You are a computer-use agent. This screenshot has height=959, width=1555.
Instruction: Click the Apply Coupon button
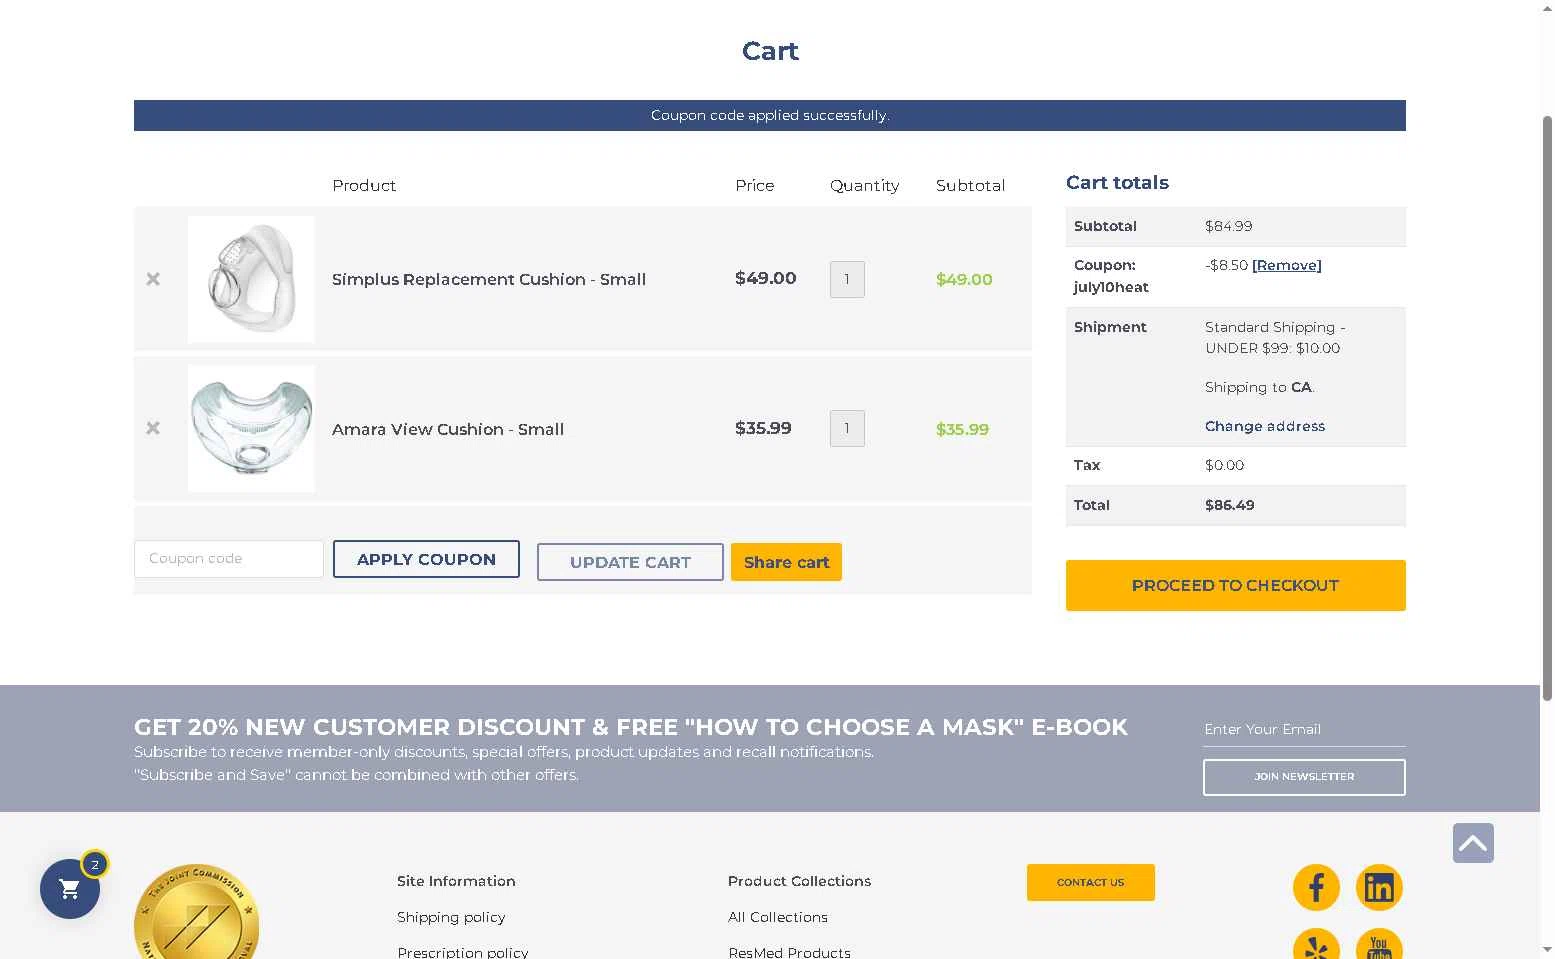point(426,559)
